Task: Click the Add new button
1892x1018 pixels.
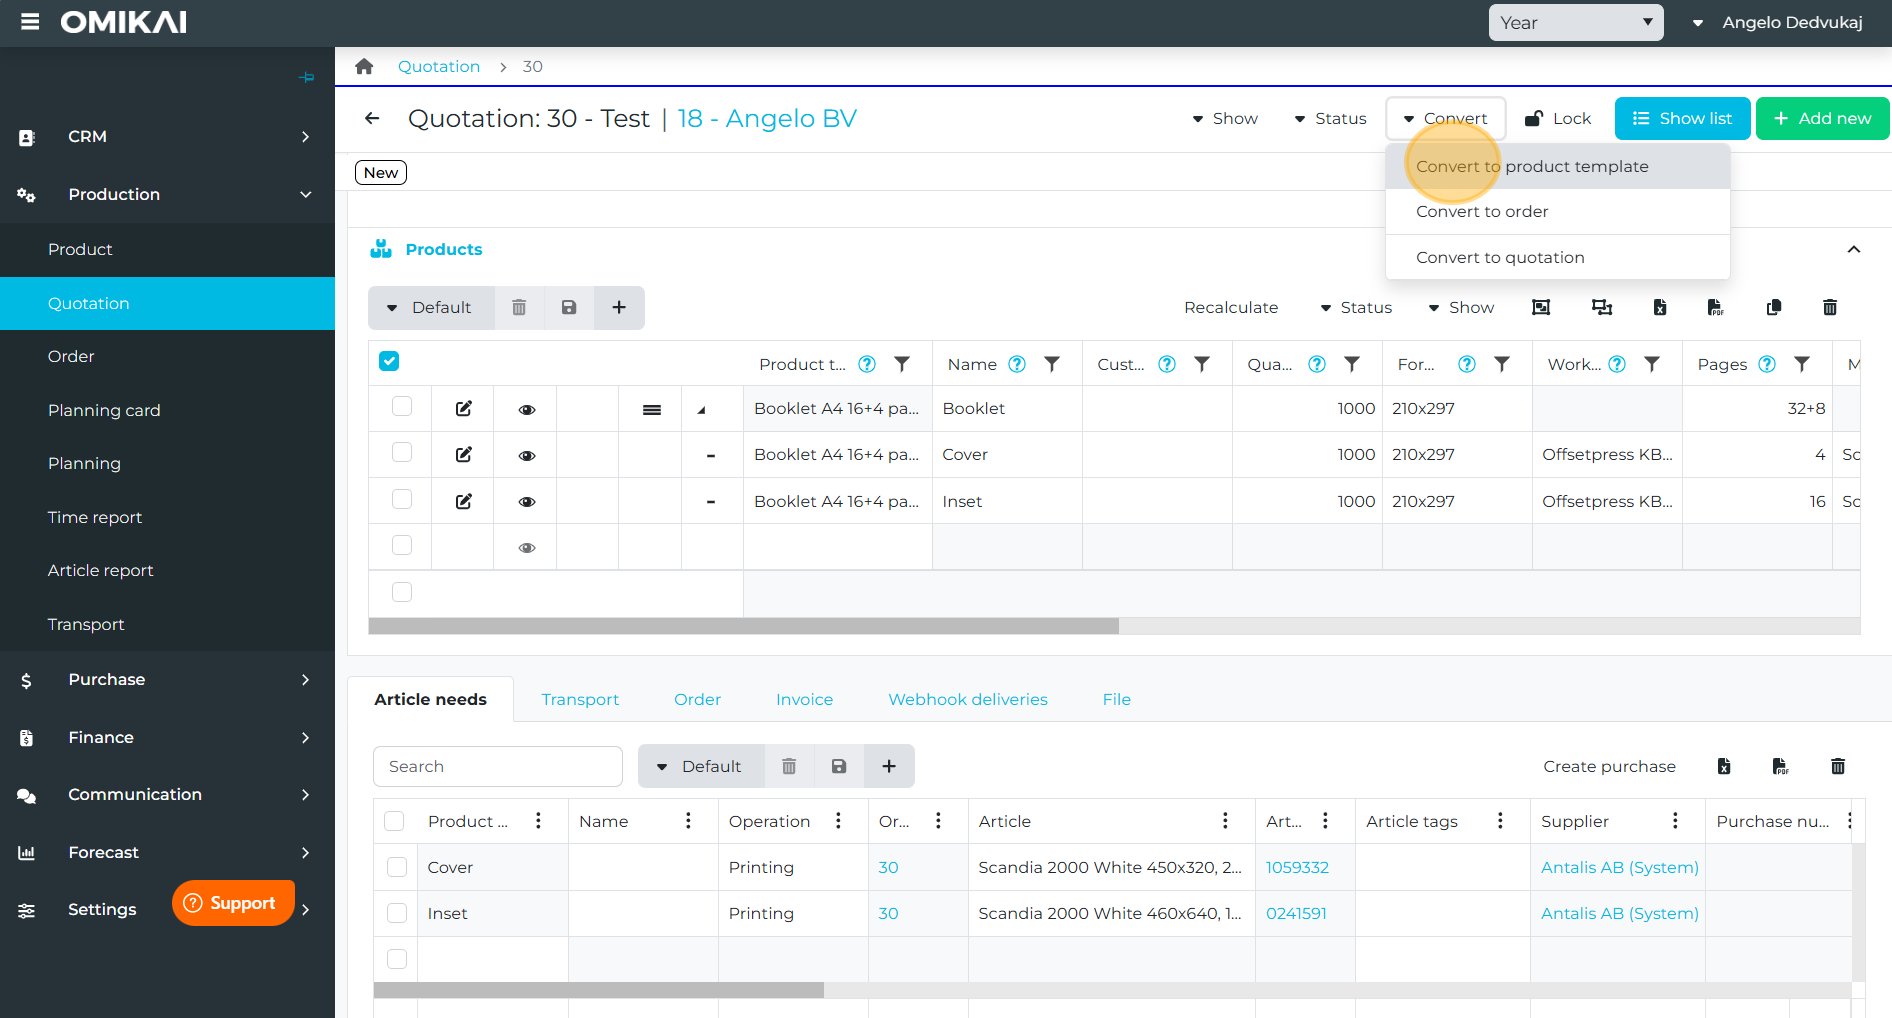Action: pos(1821,118)
